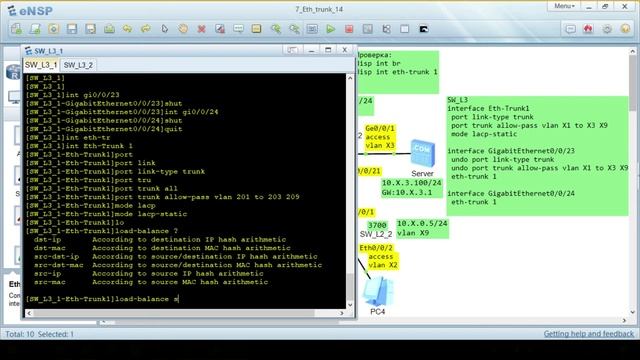Viewport: 640px width, 360px height.
Task: Click the Save As toolbar icon
Action: (x=91, y=29)
